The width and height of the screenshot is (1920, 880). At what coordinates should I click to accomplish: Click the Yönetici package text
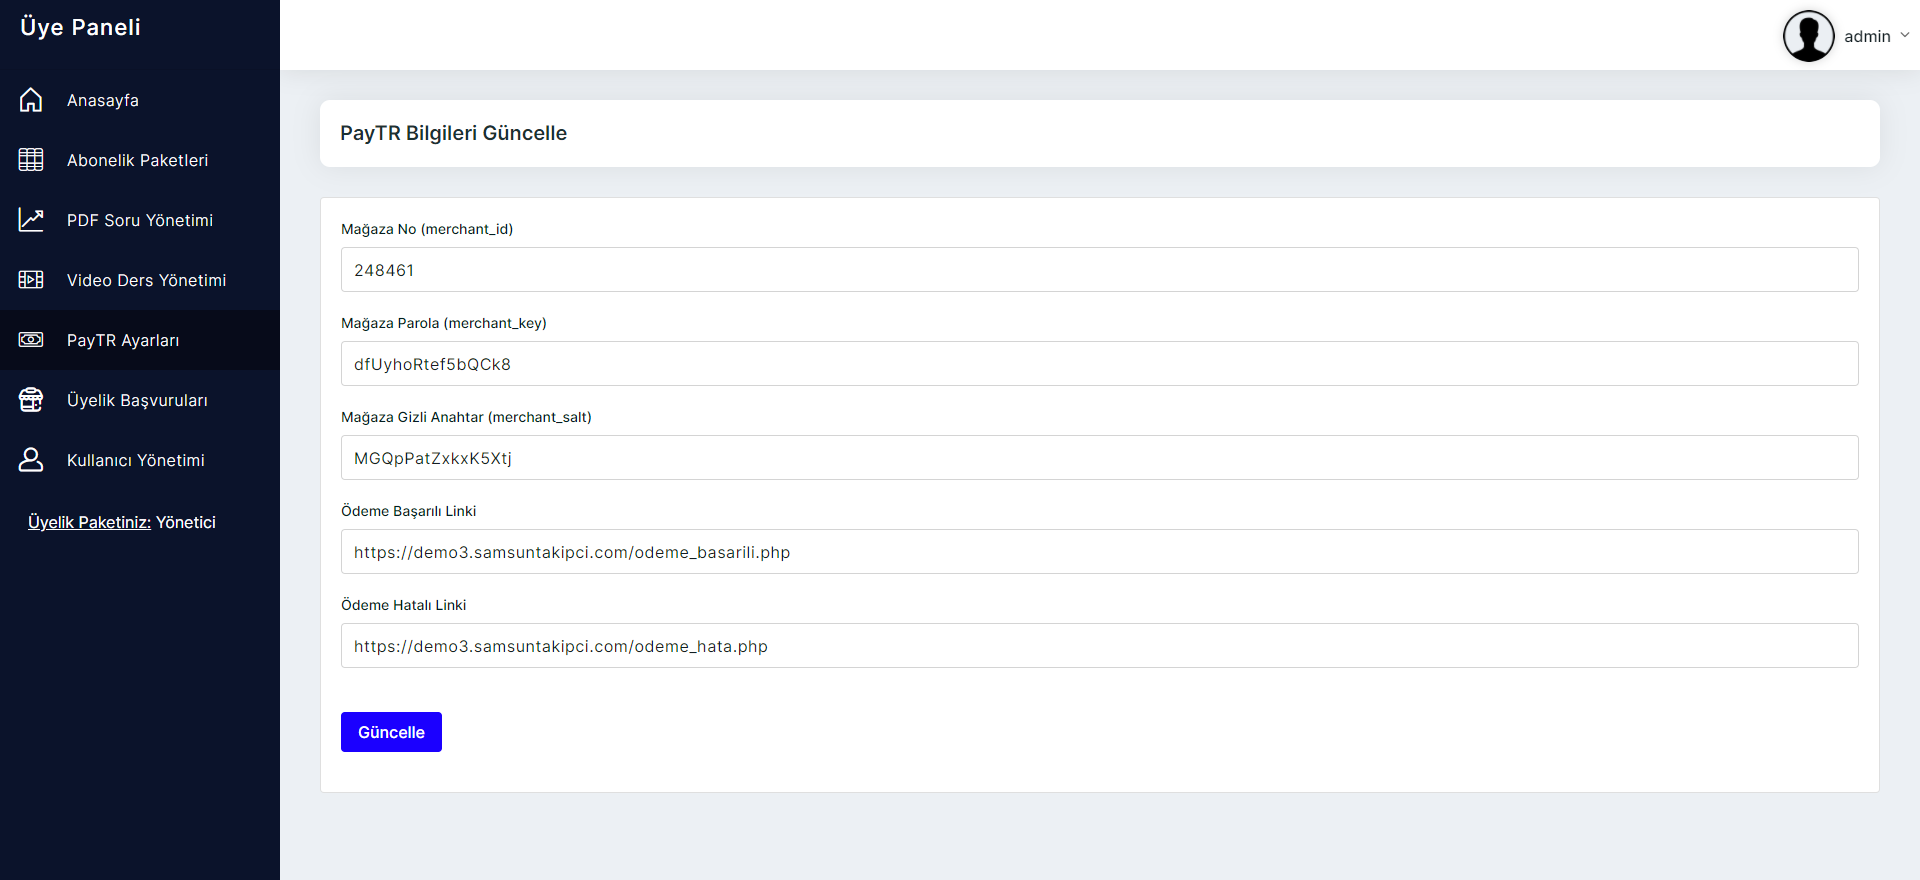186,522
